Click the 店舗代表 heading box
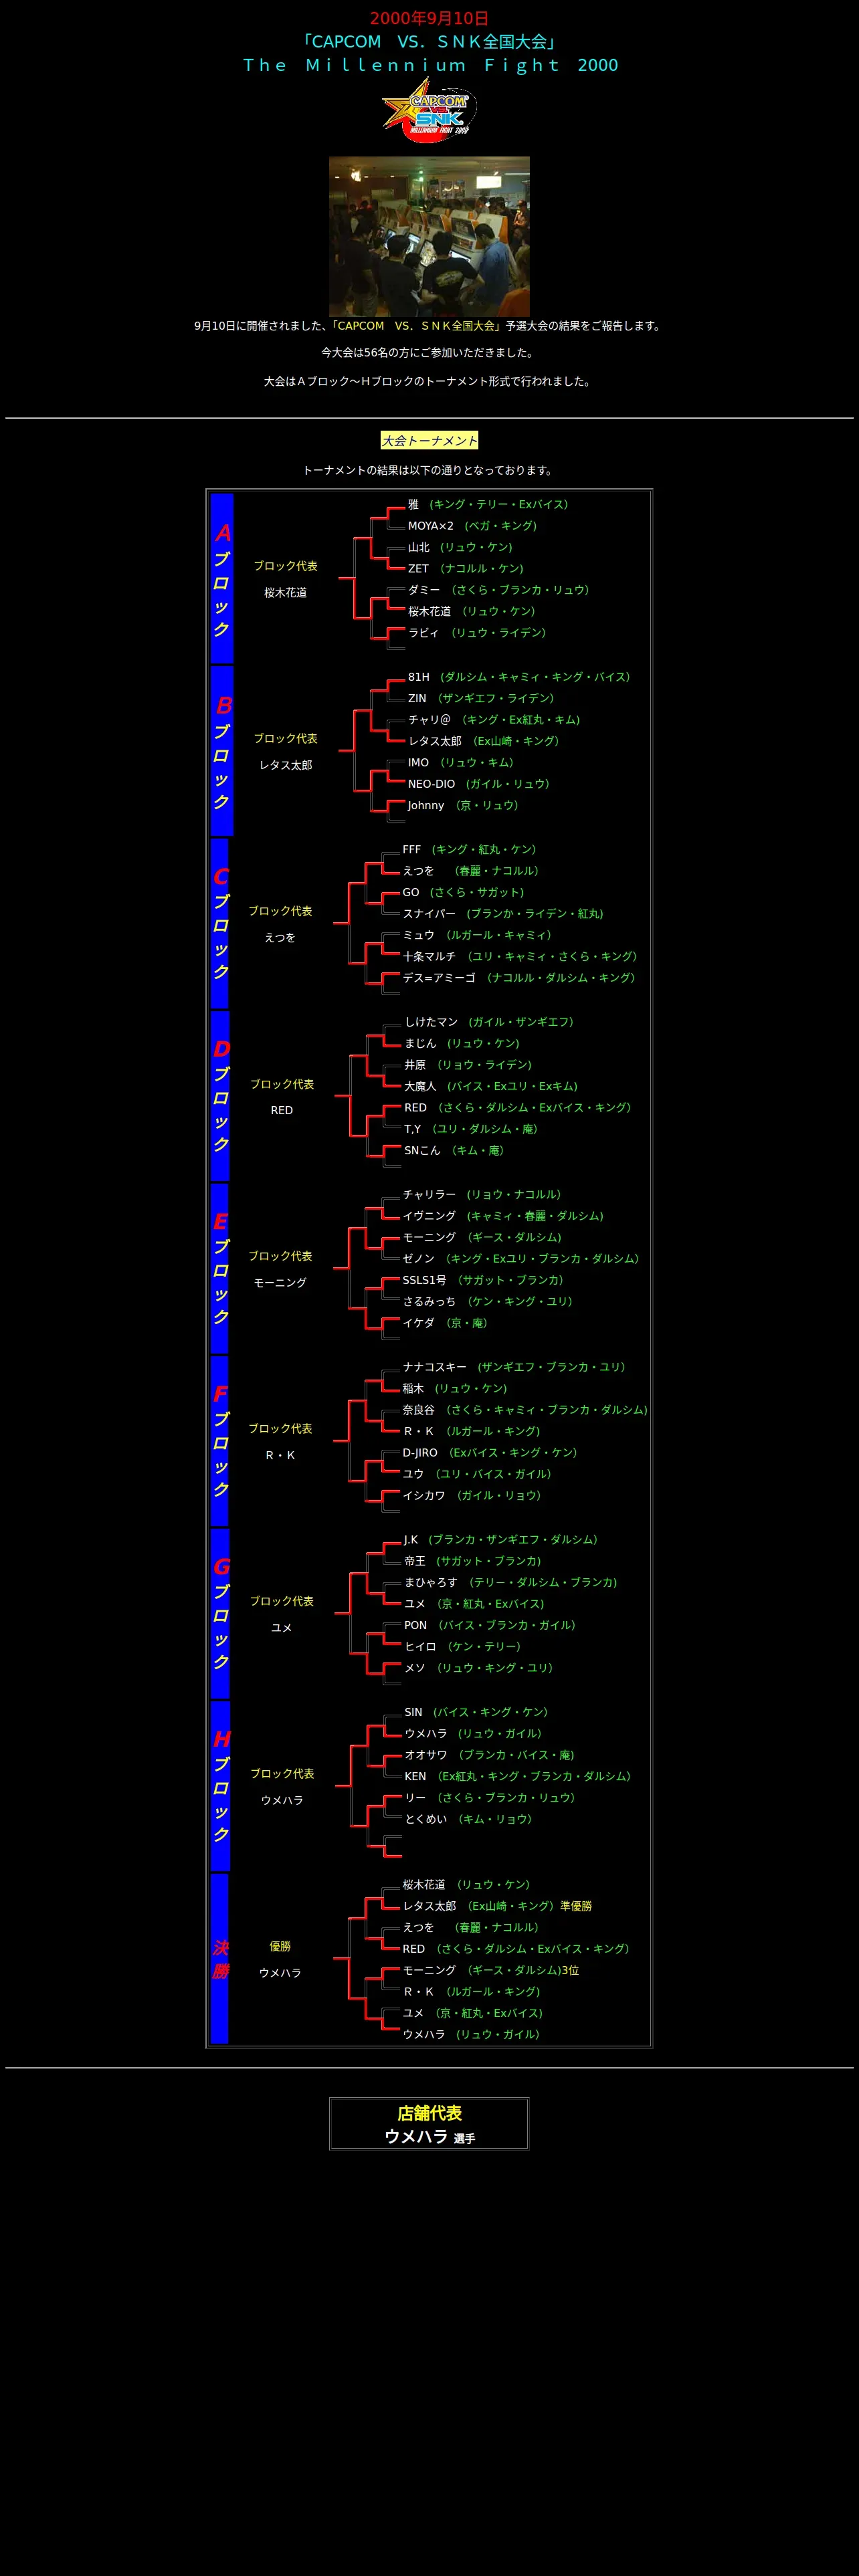The image size is (859, 2576). click(x=429, y=2113)
